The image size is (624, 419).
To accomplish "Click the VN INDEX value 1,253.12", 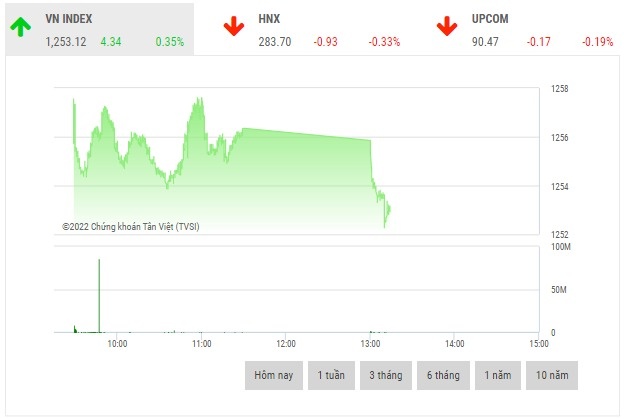I will pyautogui.click(x=66, y=42).
